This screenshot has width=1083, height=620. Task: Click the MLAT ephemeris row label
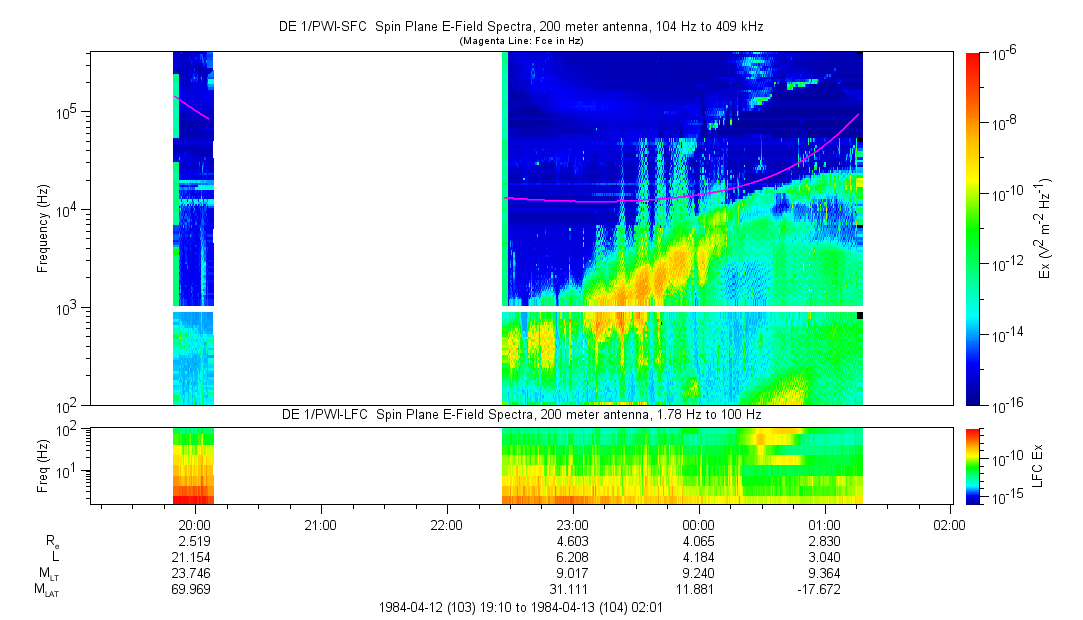point(46,591)
